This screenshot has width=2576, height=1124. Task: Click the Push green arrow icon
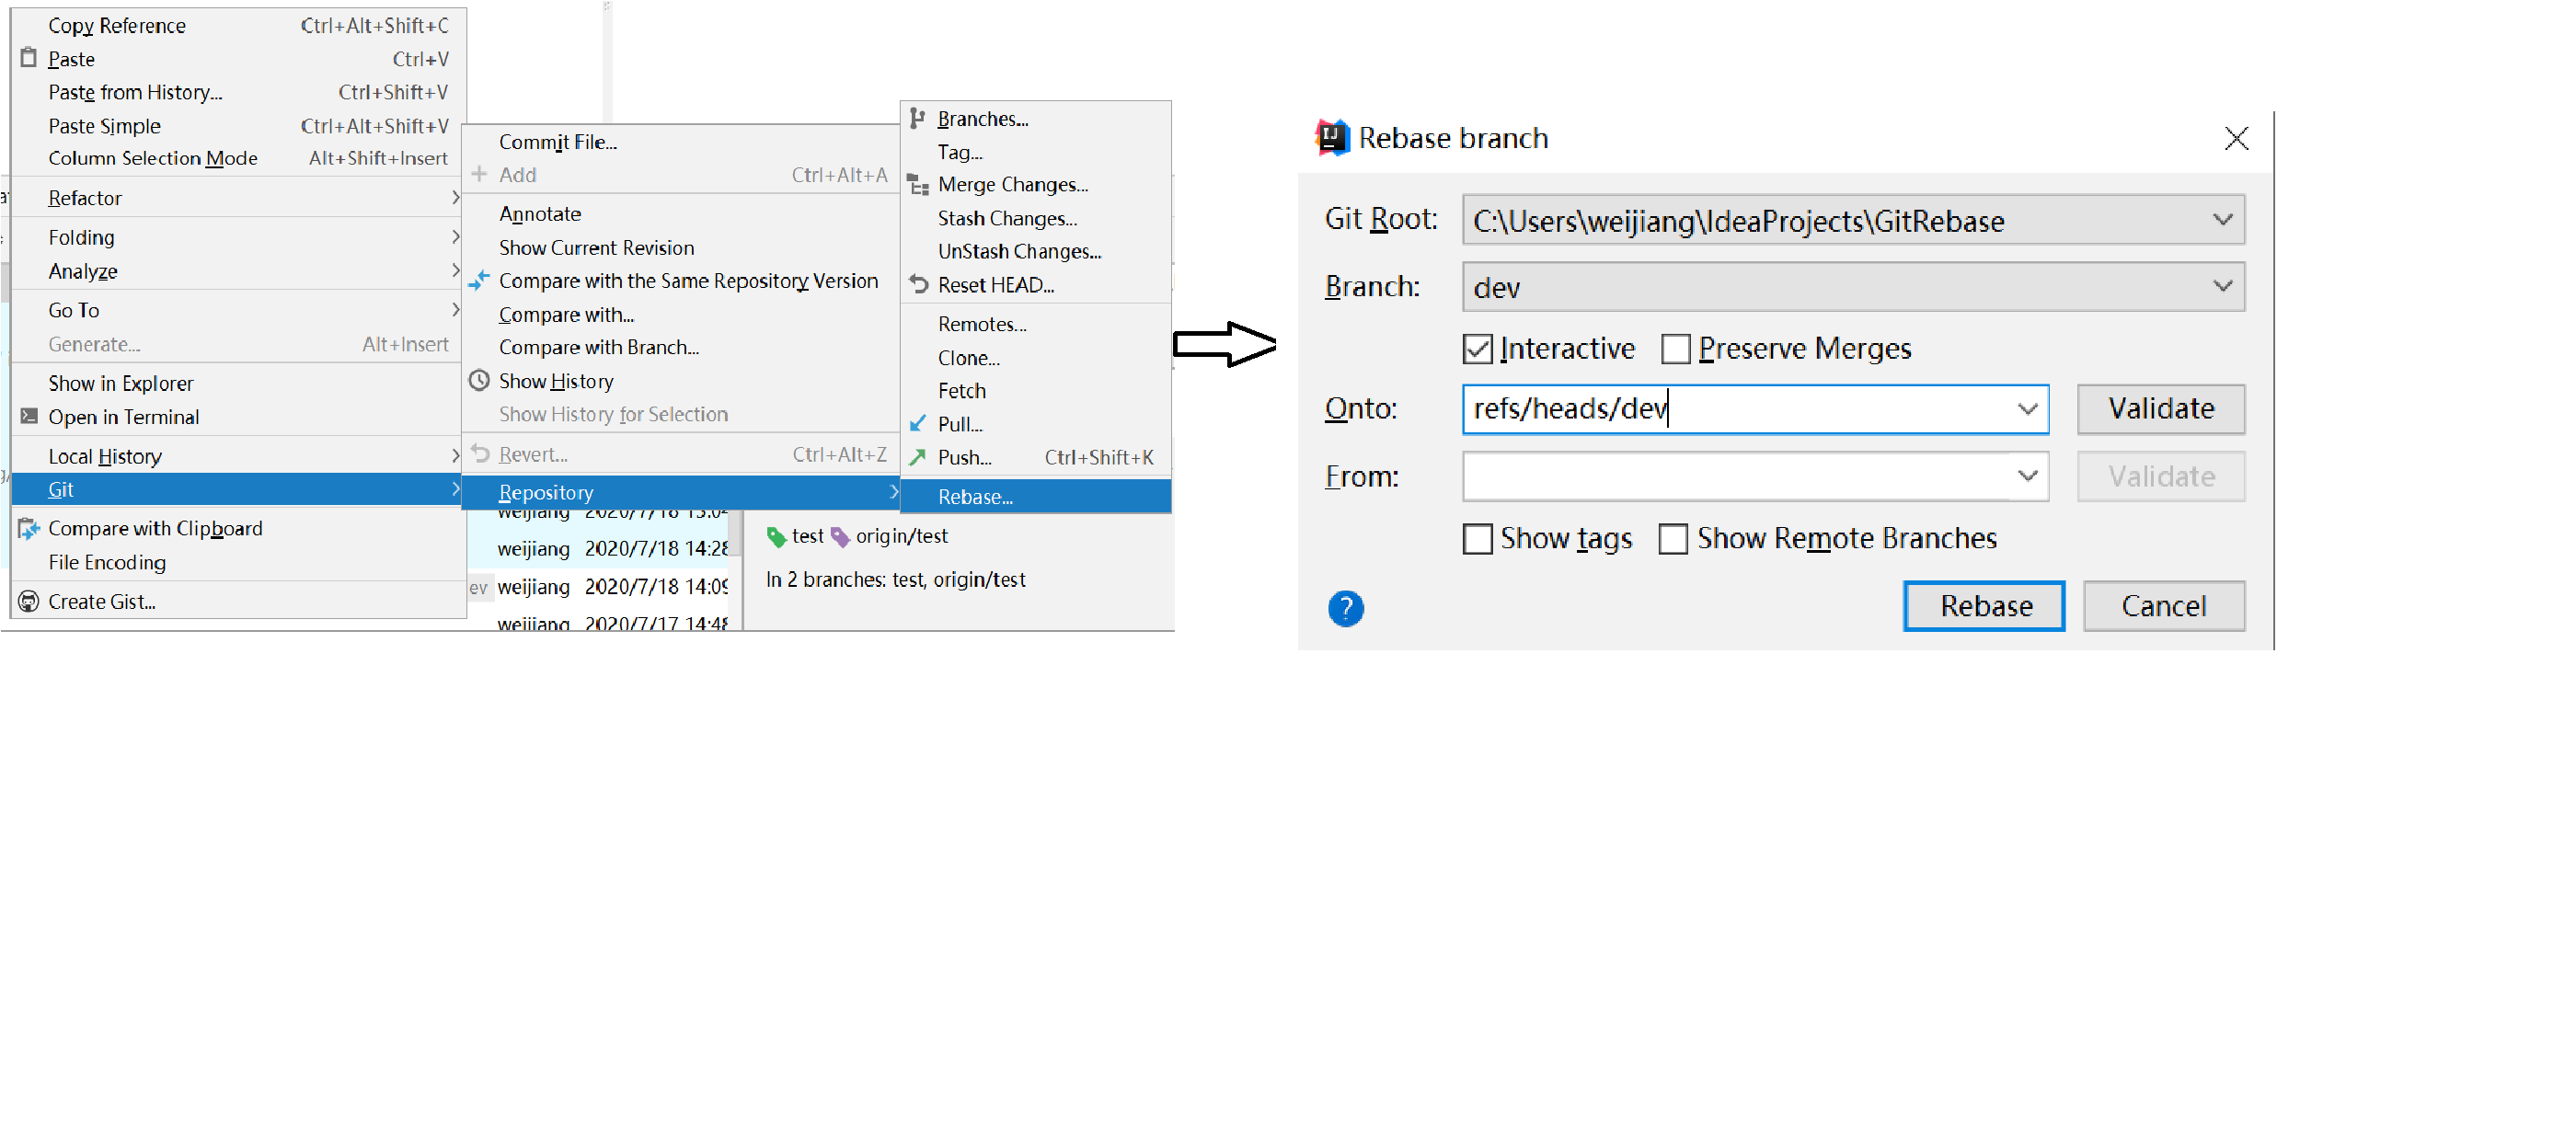click(917, 457)
